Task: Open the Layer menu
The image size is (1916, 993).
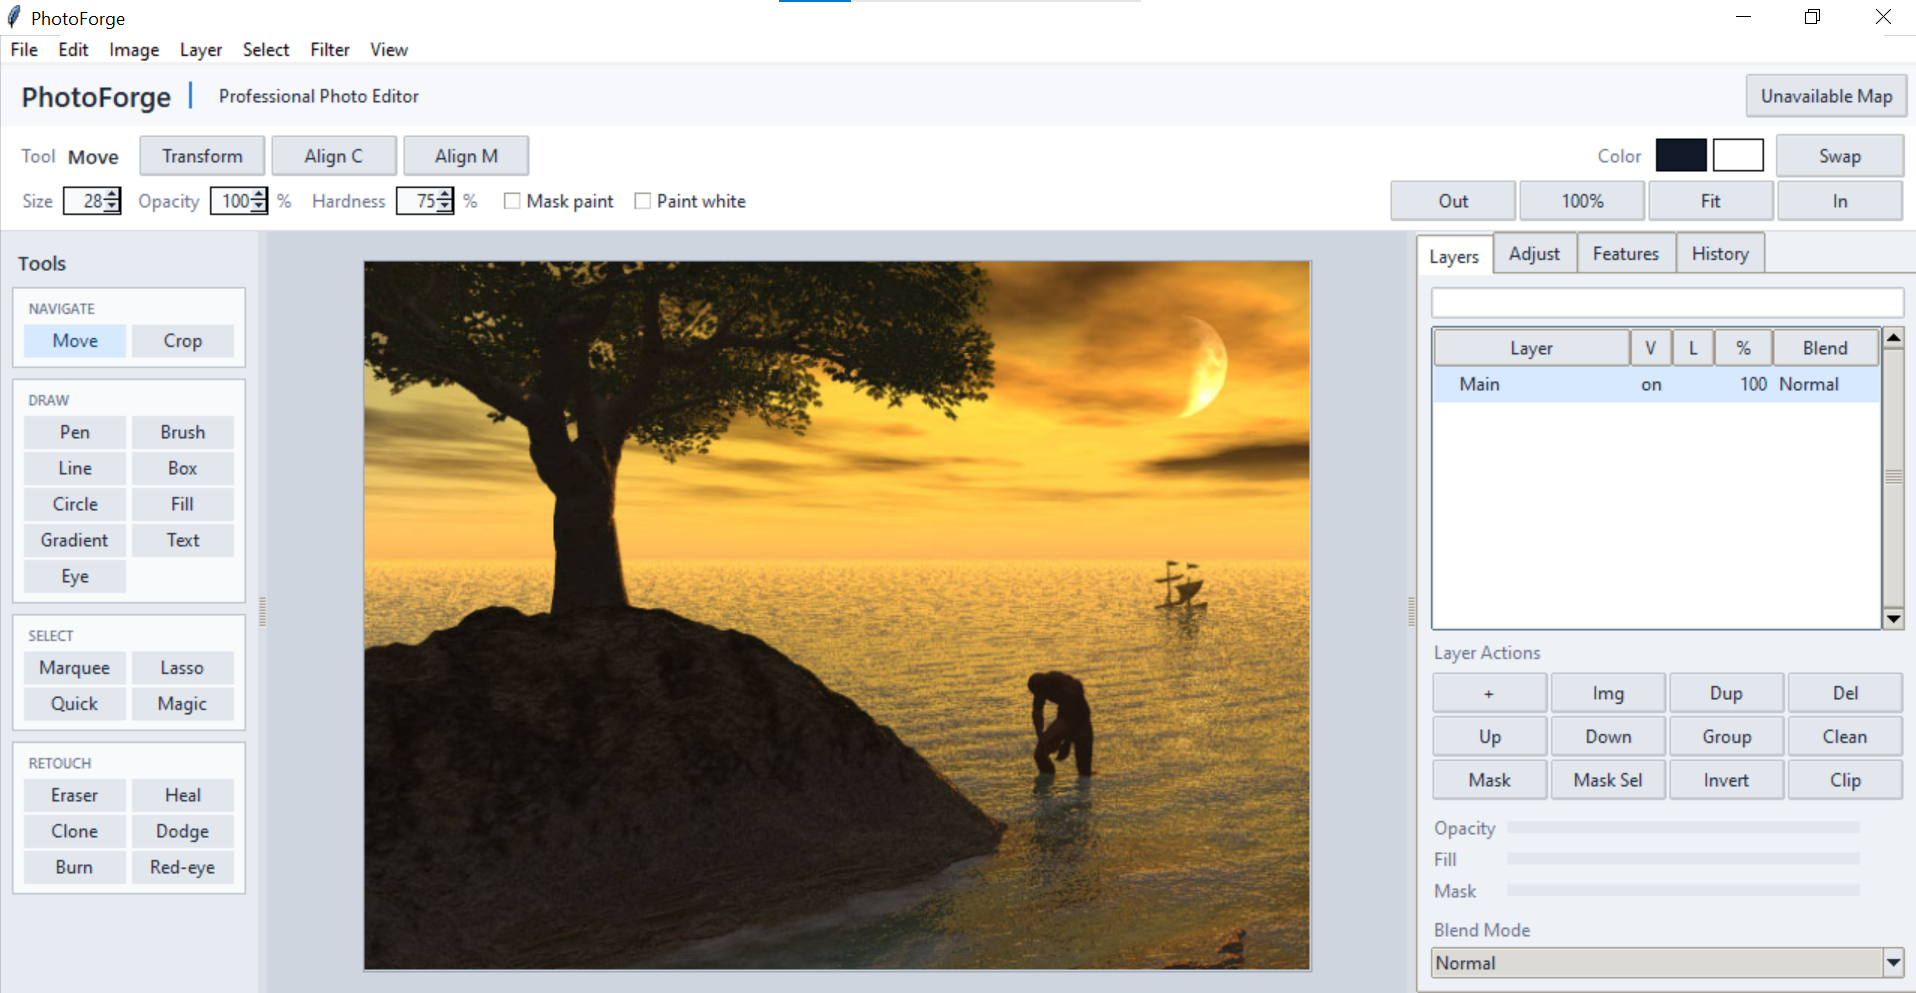Action: (x=201, y=50)
